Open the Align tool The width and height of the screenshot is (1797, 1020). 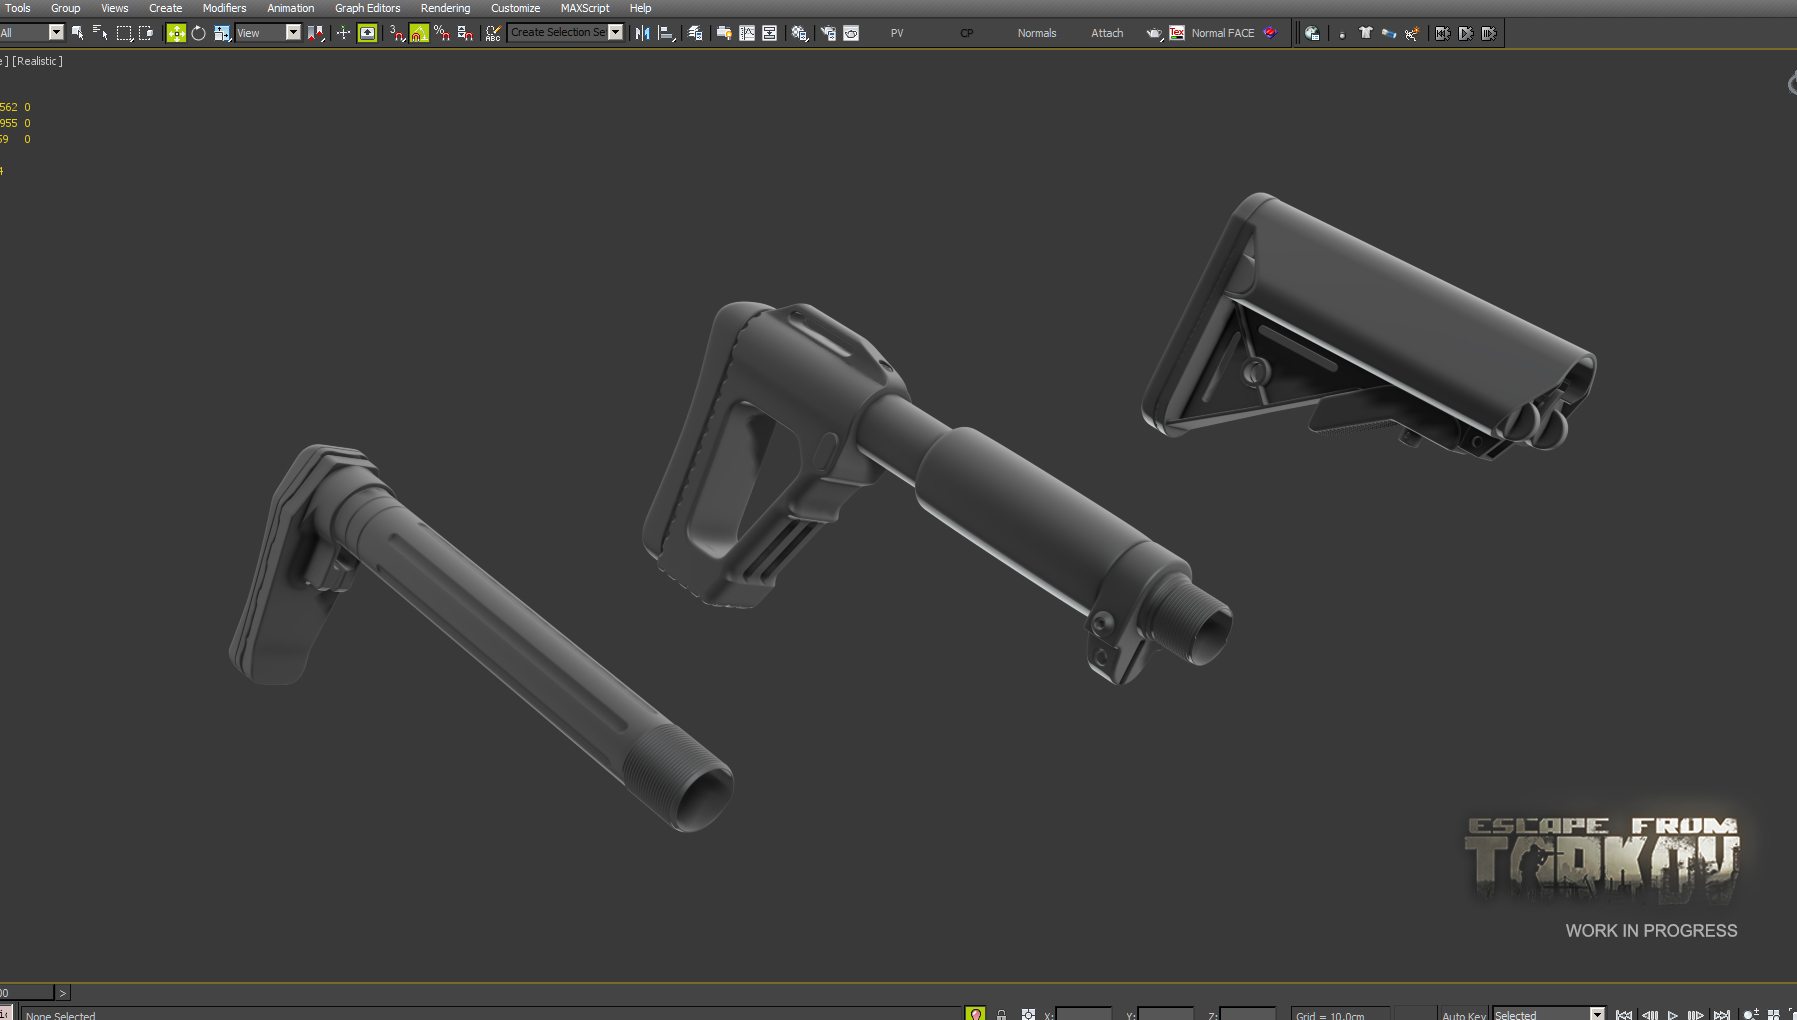pyautogui.click(x=666, y=33)
